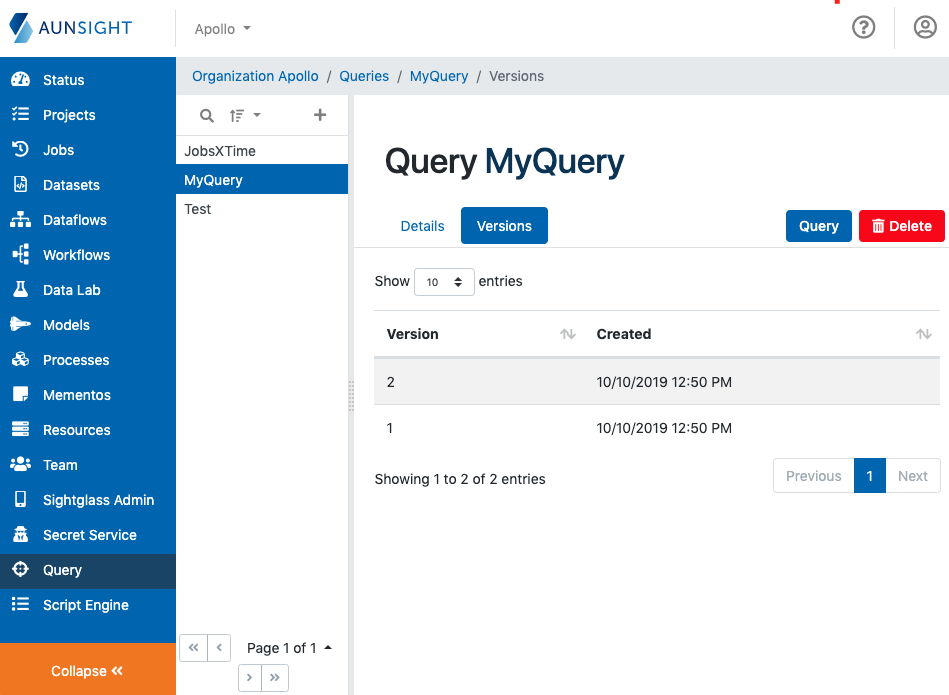Viewport: 949px width, 695px height.
Task: Select the Test query in the list
Action: 197,209
